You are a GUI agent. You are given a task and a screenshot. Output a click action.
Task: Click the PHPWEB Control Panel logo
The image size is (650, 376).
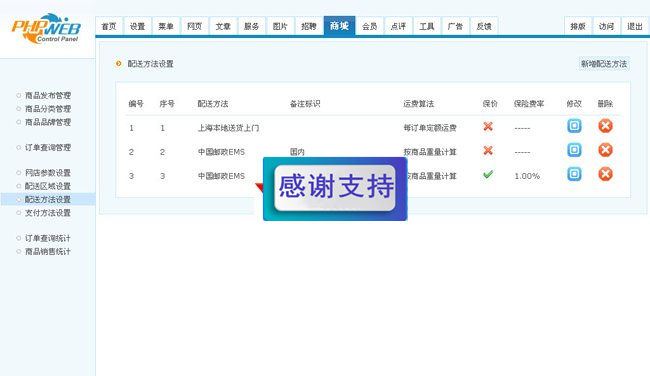[x=46, y=29]
